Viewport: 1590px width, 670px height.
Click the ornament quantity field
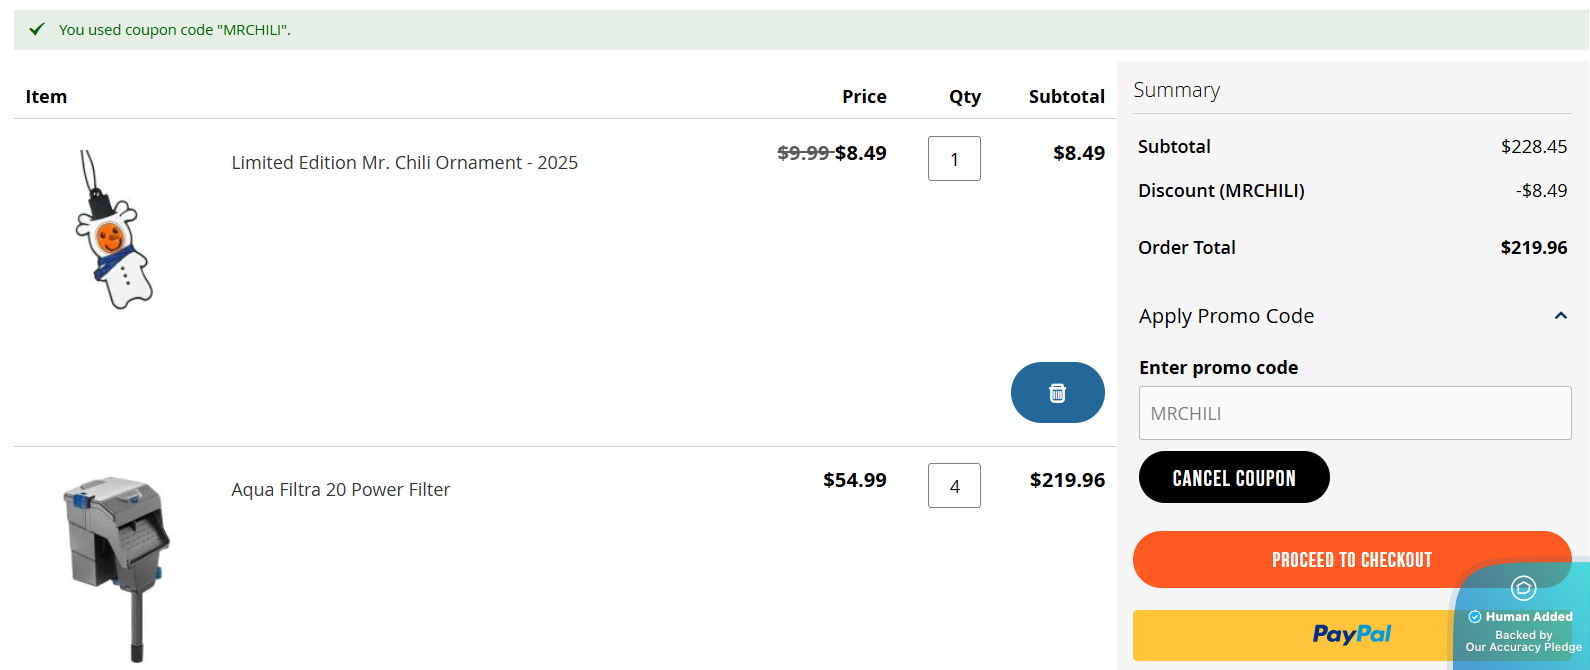[x=954, y=159]
